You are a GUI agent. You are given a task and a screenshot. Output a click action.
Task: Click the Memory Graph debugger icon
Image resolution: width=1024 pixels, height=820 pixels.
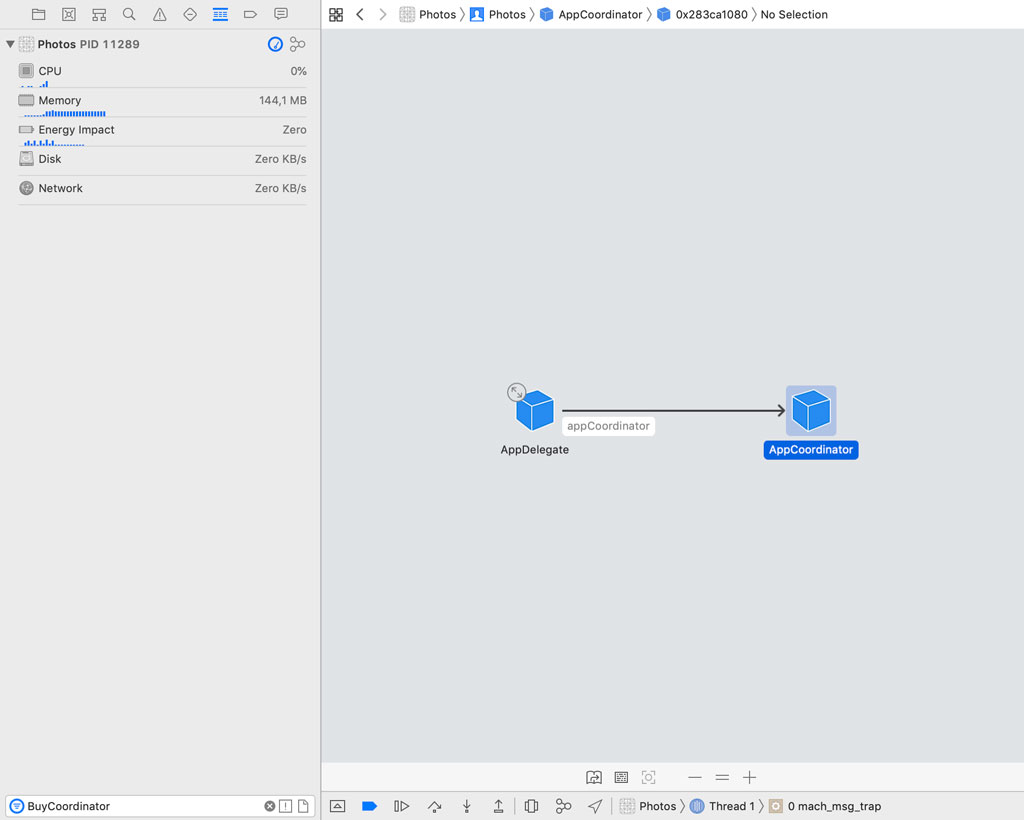563,806
